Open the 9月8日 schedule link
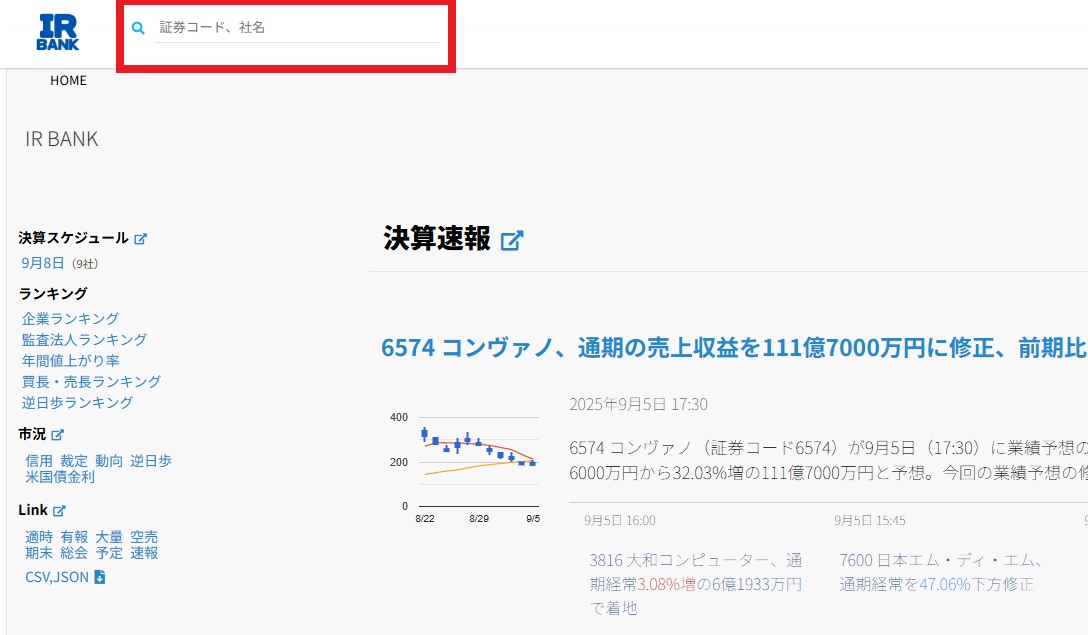The width and height of the screenshot is (1088, 635). 43,263
